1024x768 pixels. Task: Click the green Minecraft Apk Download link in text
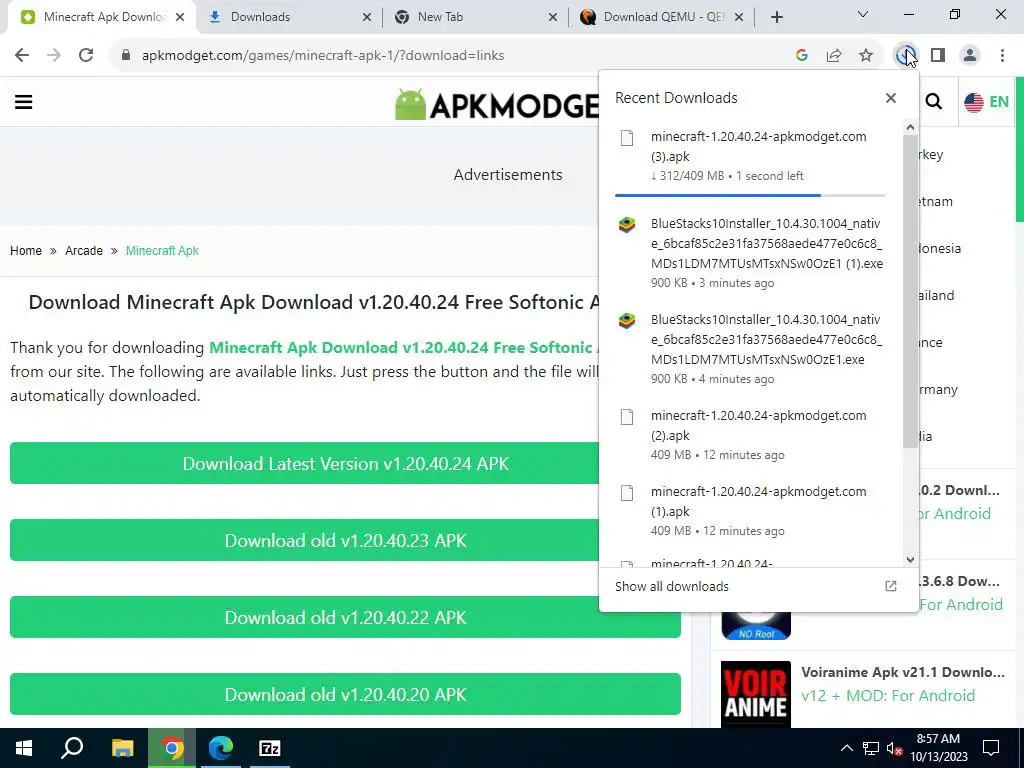click(404, 347)
